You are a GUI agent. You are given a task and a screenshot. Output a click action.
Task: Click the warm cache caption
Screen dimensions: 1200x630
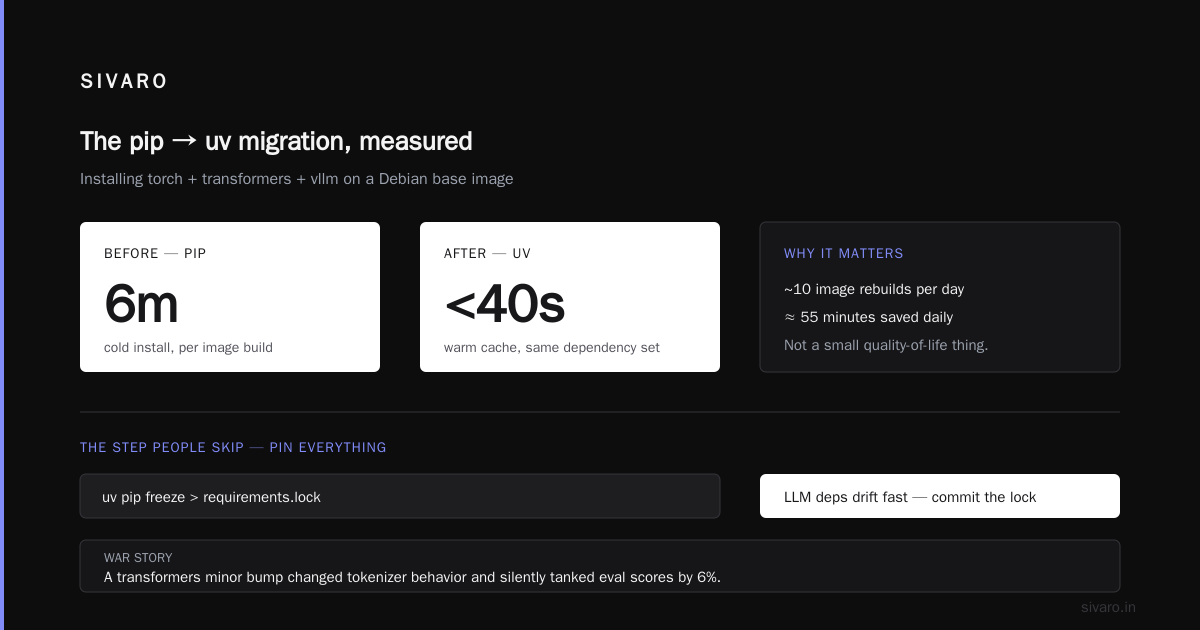(x=552, y=348)
